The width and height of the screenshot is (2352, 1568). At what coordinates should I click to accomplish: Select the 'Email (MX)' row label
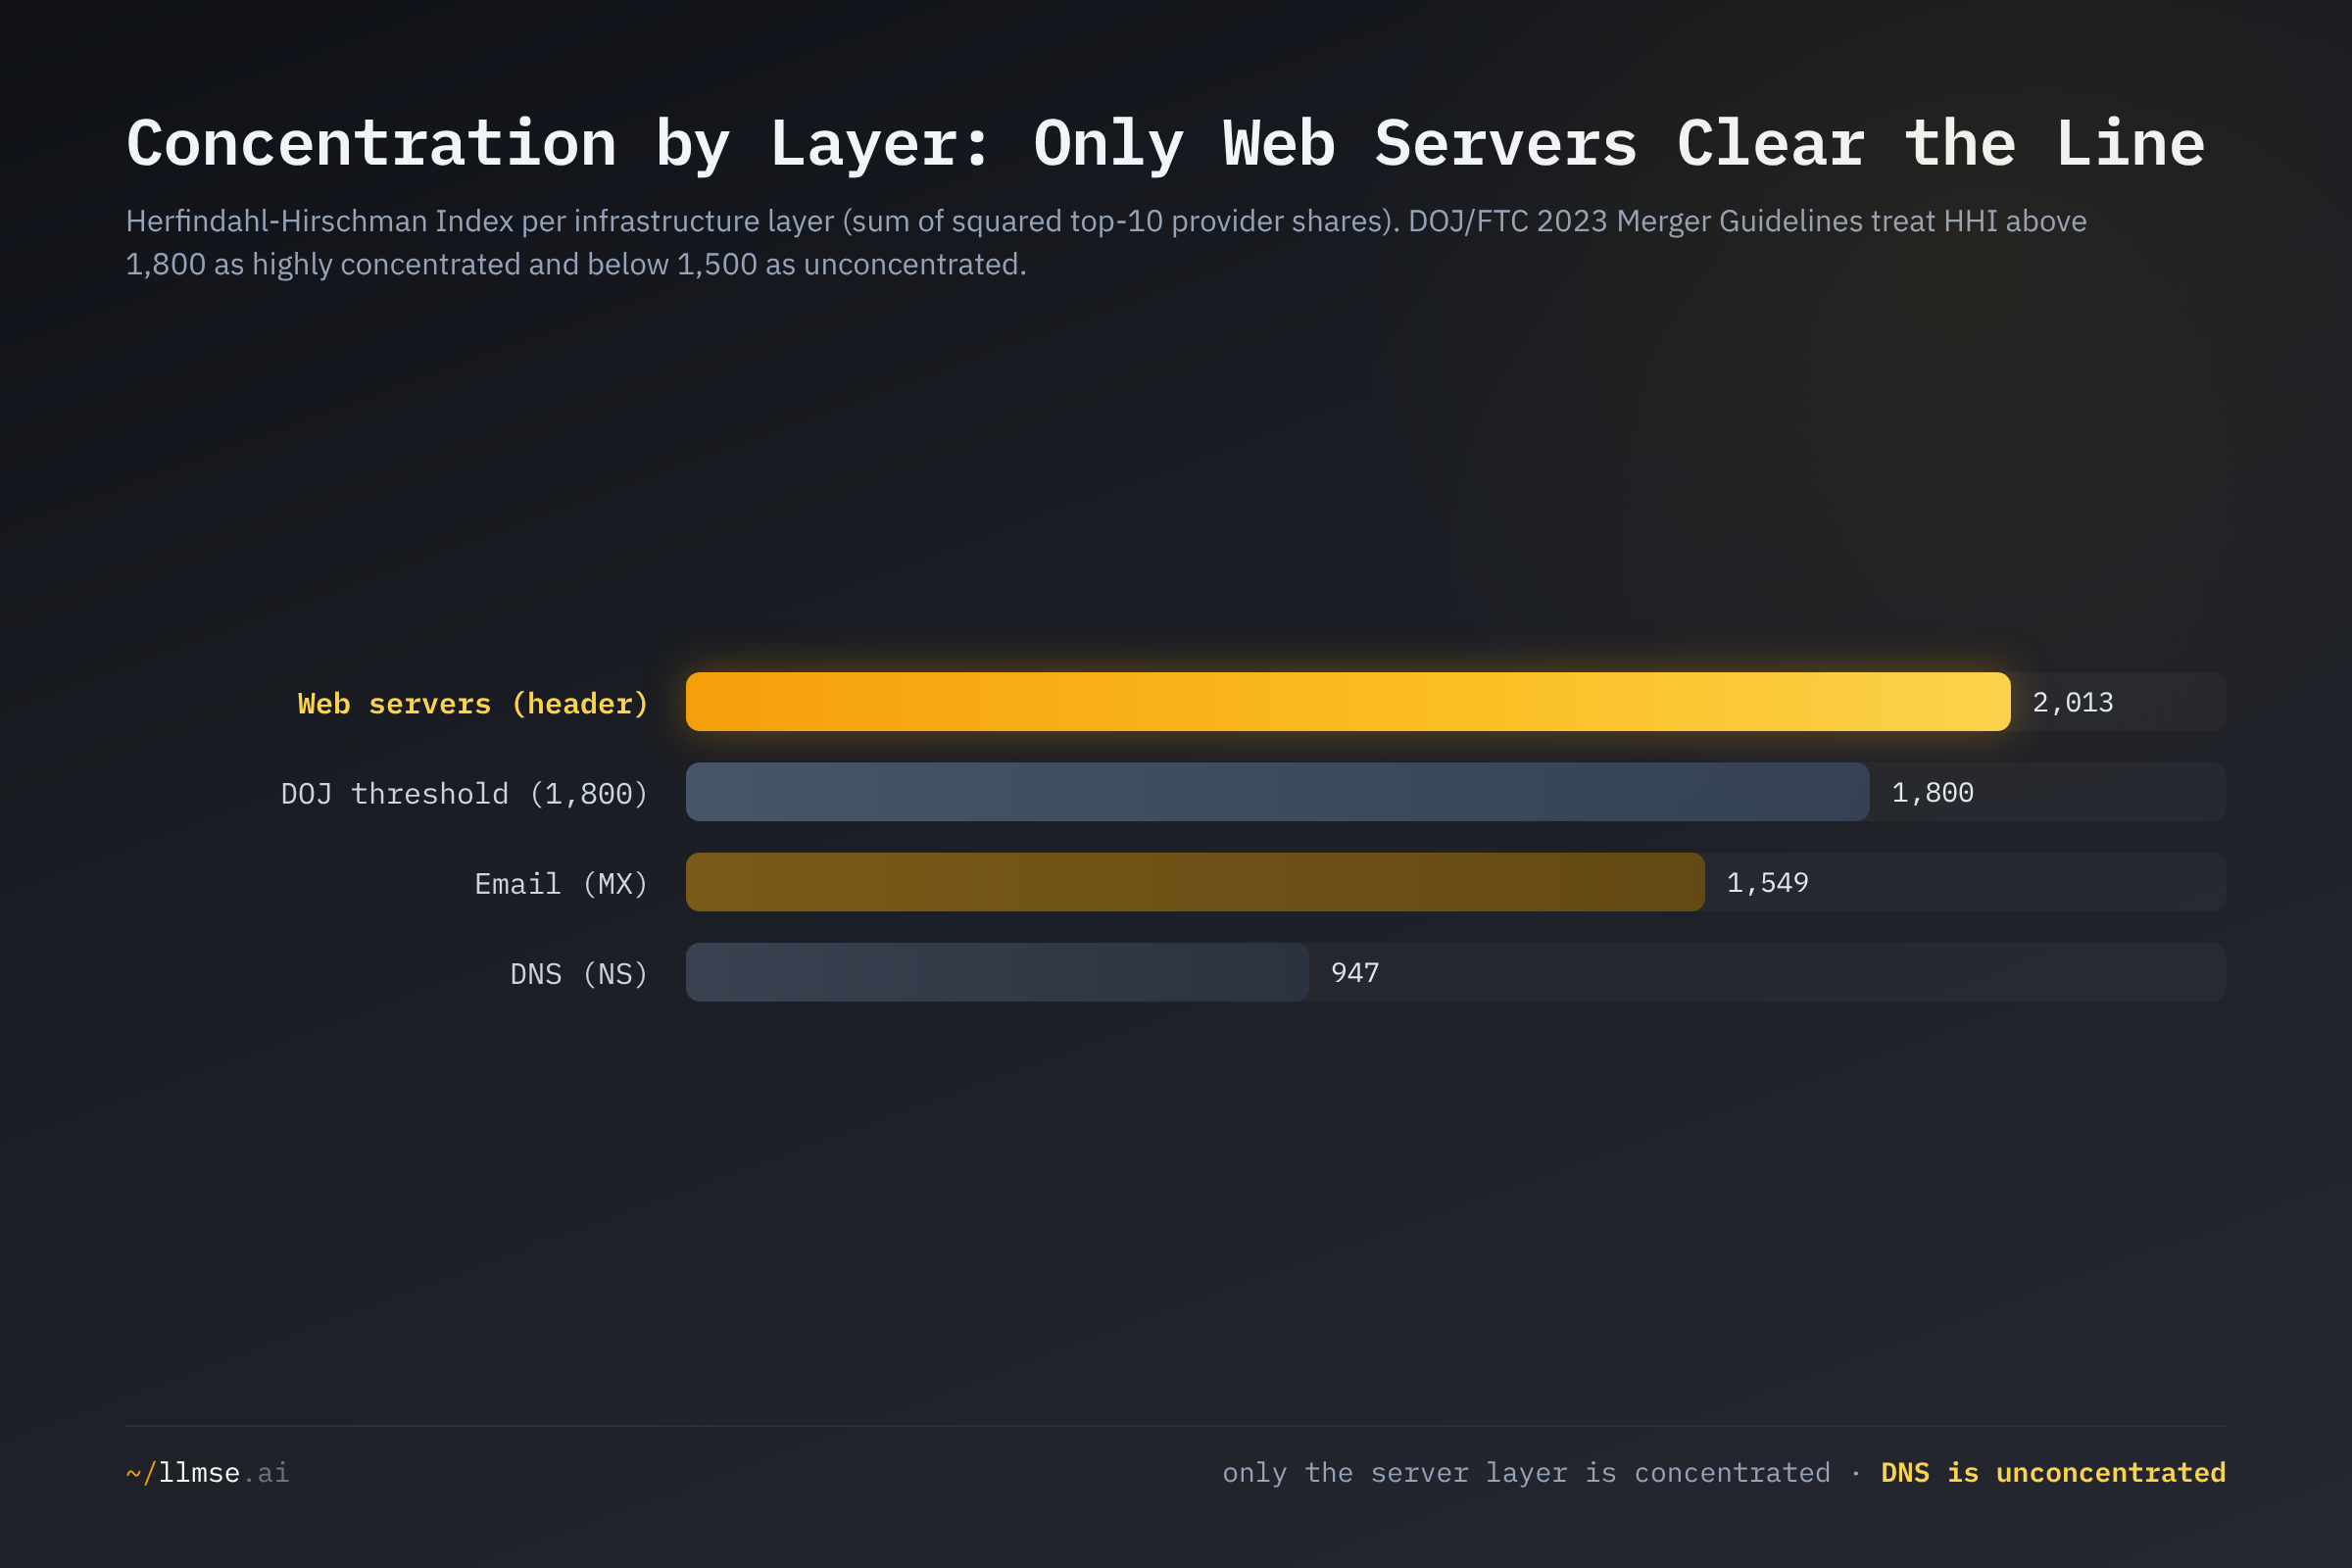click(561, 883)
